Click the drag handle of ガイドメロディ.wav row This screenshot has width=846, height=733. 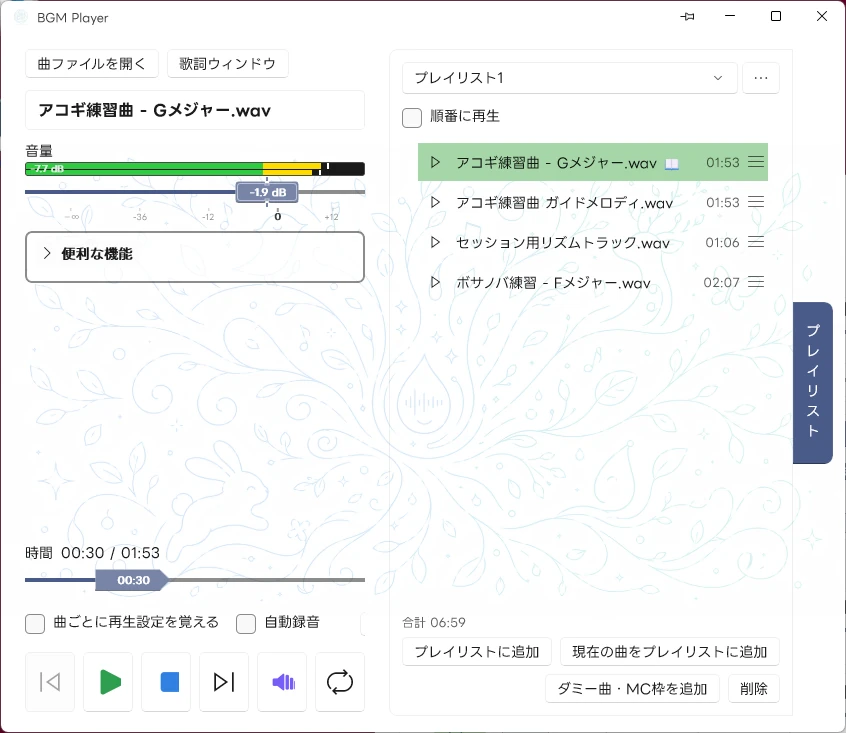coord(756,202)
